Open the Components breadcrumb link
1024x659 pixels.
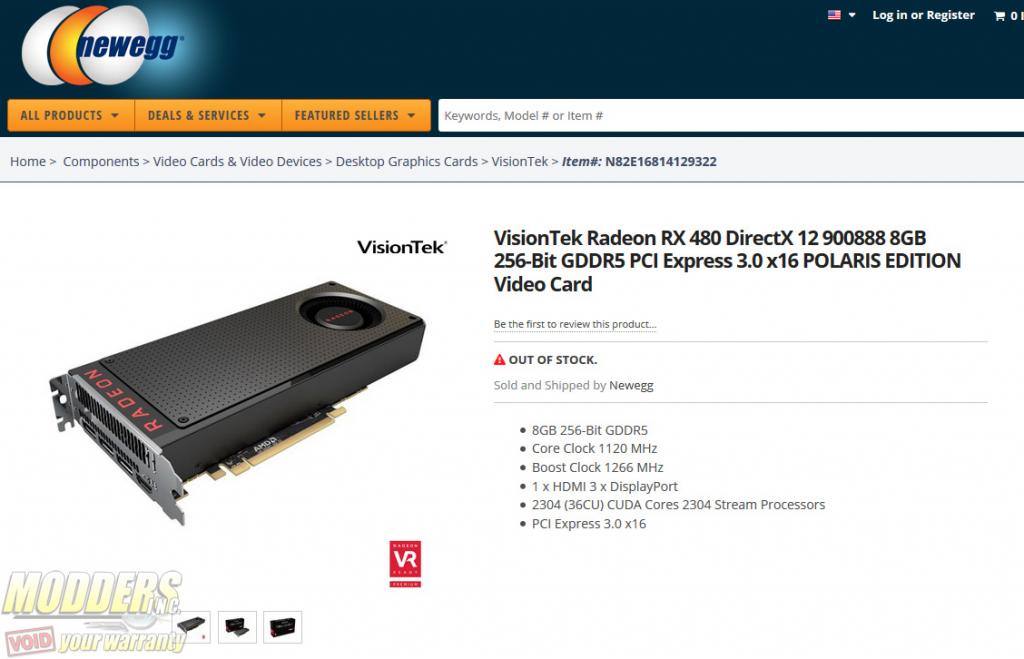tap(101, 161)
